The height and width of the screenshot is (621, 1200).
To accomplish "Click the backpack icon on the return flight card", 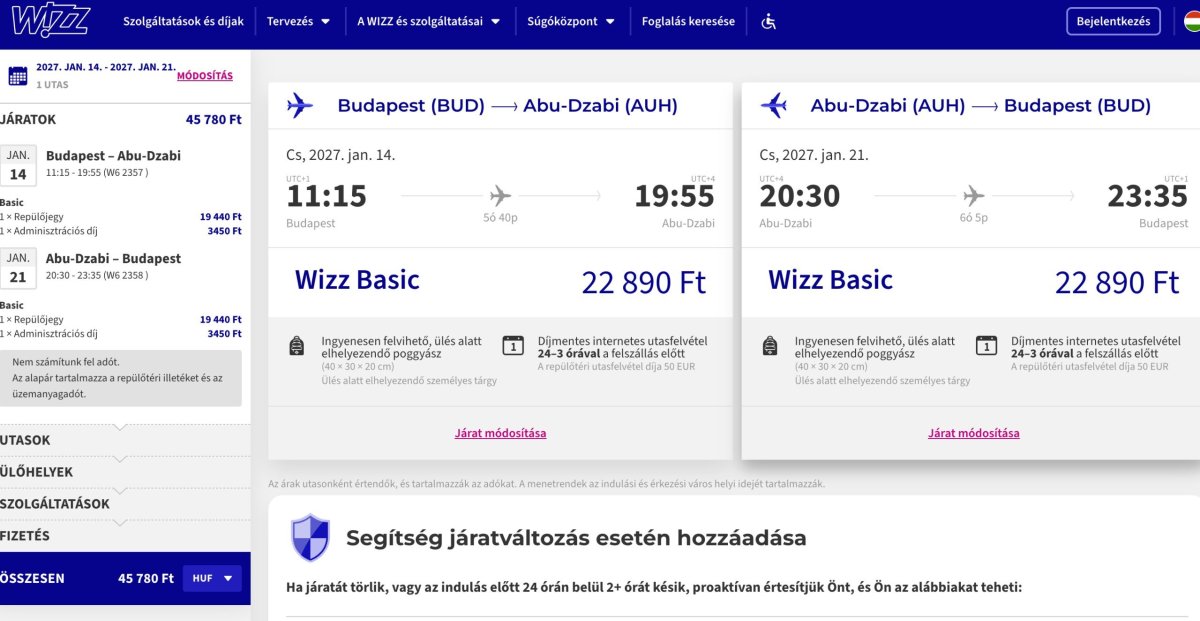I will [769, 346].
